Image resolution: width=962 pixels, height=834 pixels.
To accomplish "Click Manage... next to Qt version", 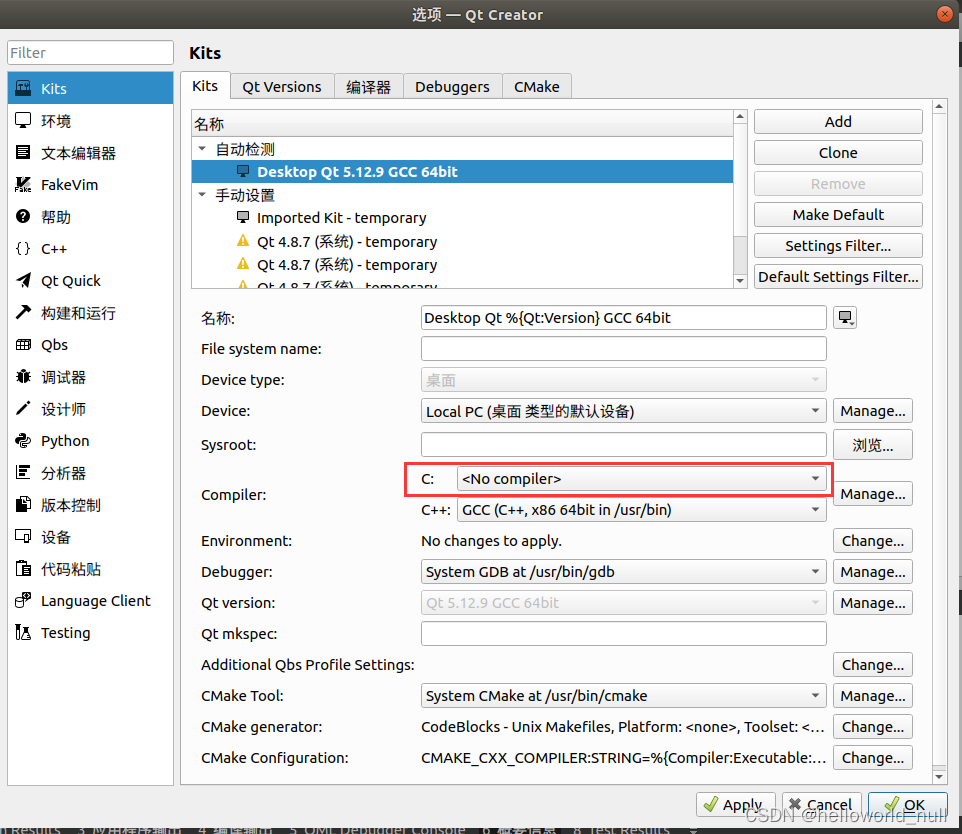I will click(x=872, y=603).
